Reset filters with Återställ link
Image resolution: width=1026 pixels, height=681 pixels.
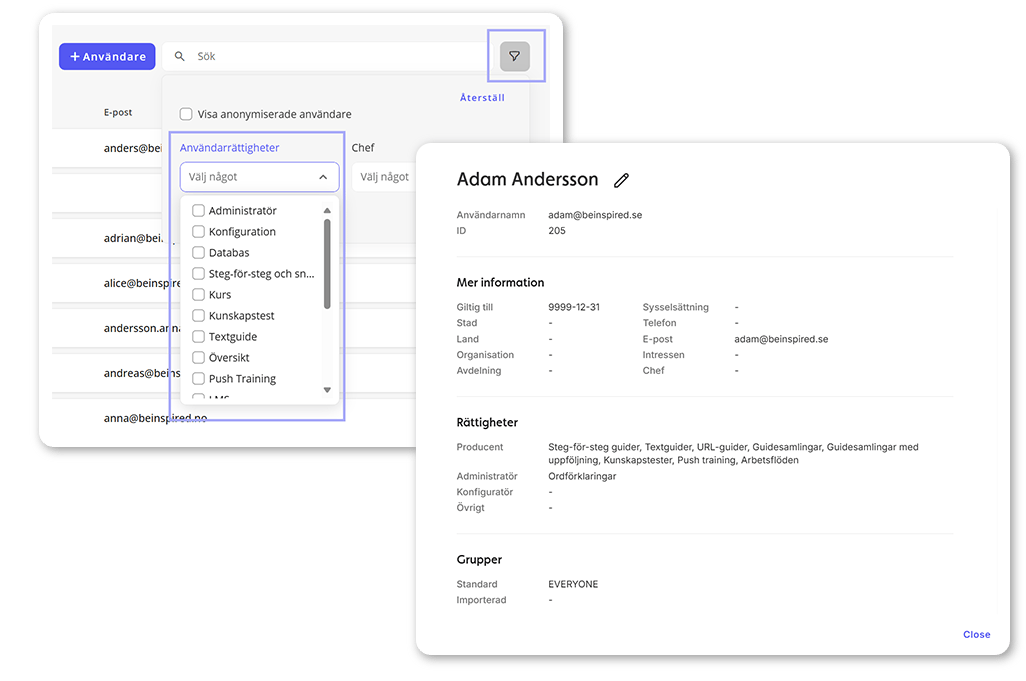coord(482,97)
